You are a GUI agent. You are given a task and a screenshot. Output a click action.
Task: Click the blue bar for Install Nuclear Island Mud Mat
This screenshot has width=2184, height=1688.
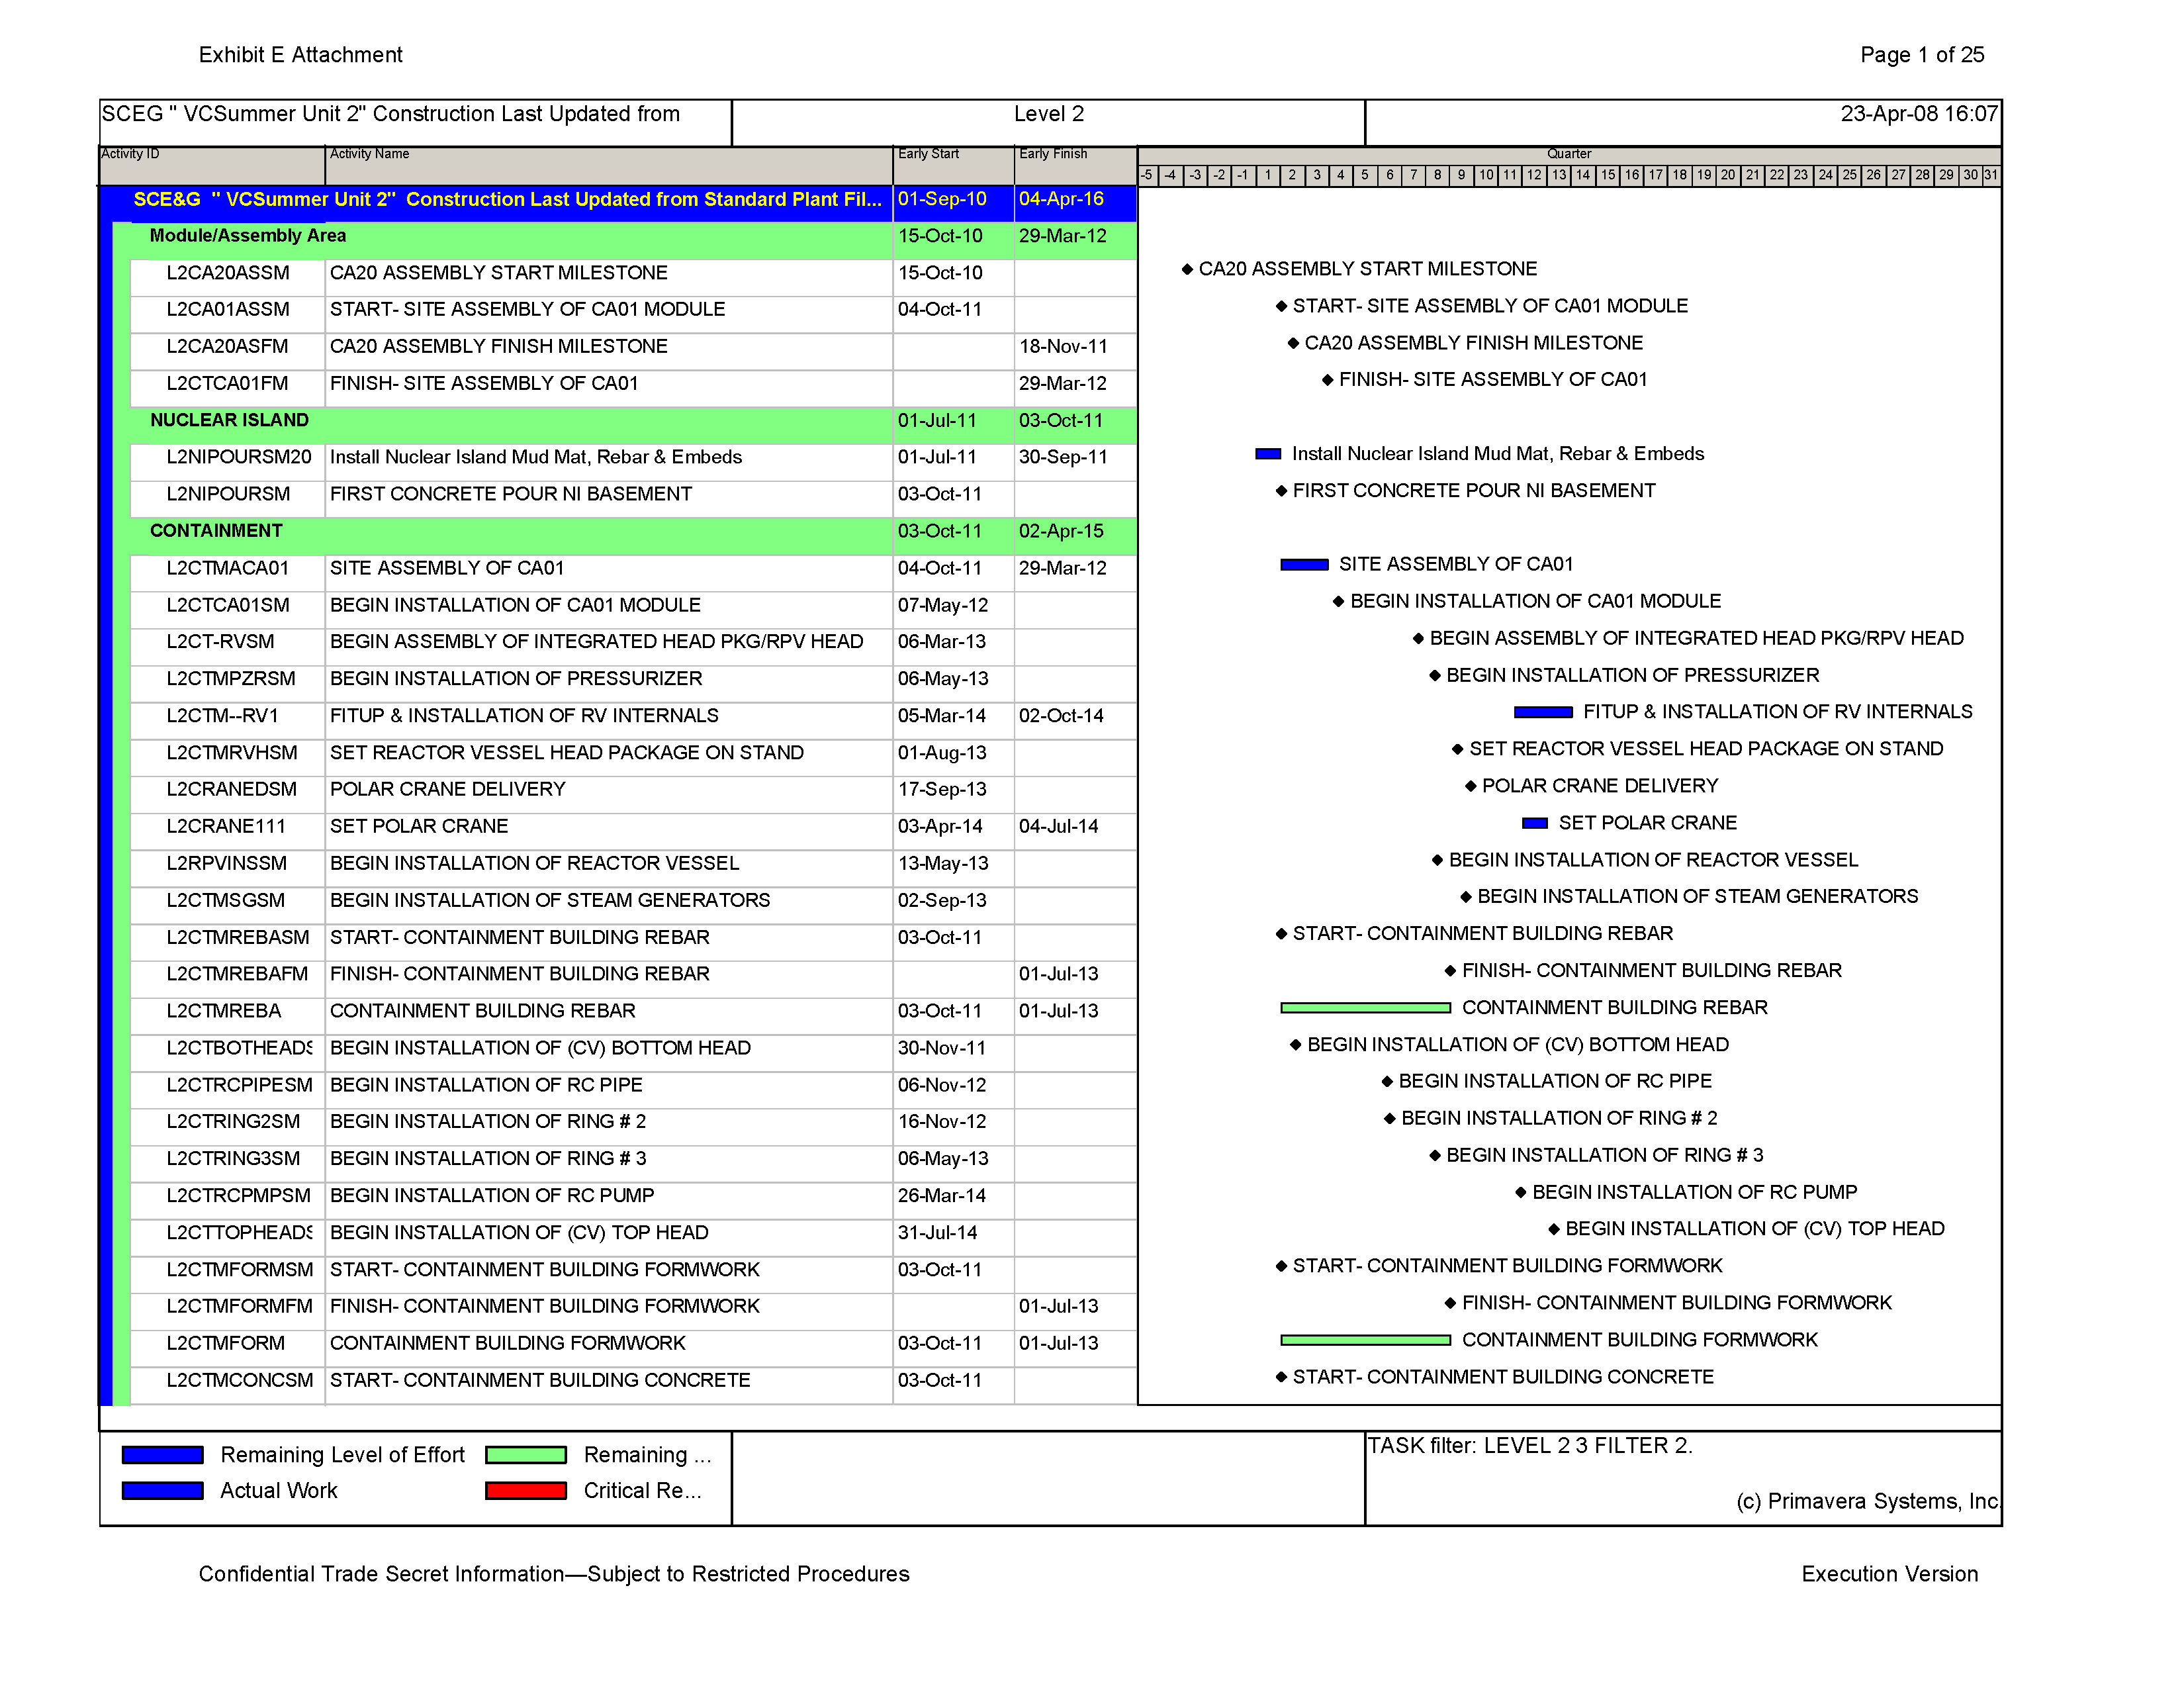pos(1268,454)
